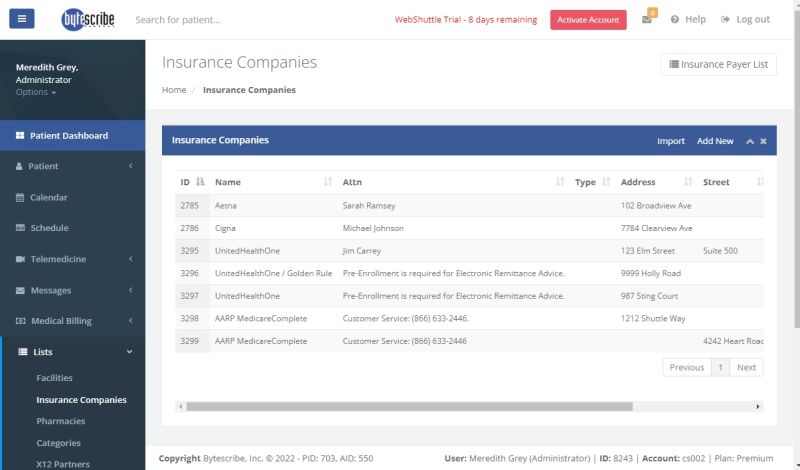Click the horizontal table scrollbar
800x470 pixels.
coord(409,407)
